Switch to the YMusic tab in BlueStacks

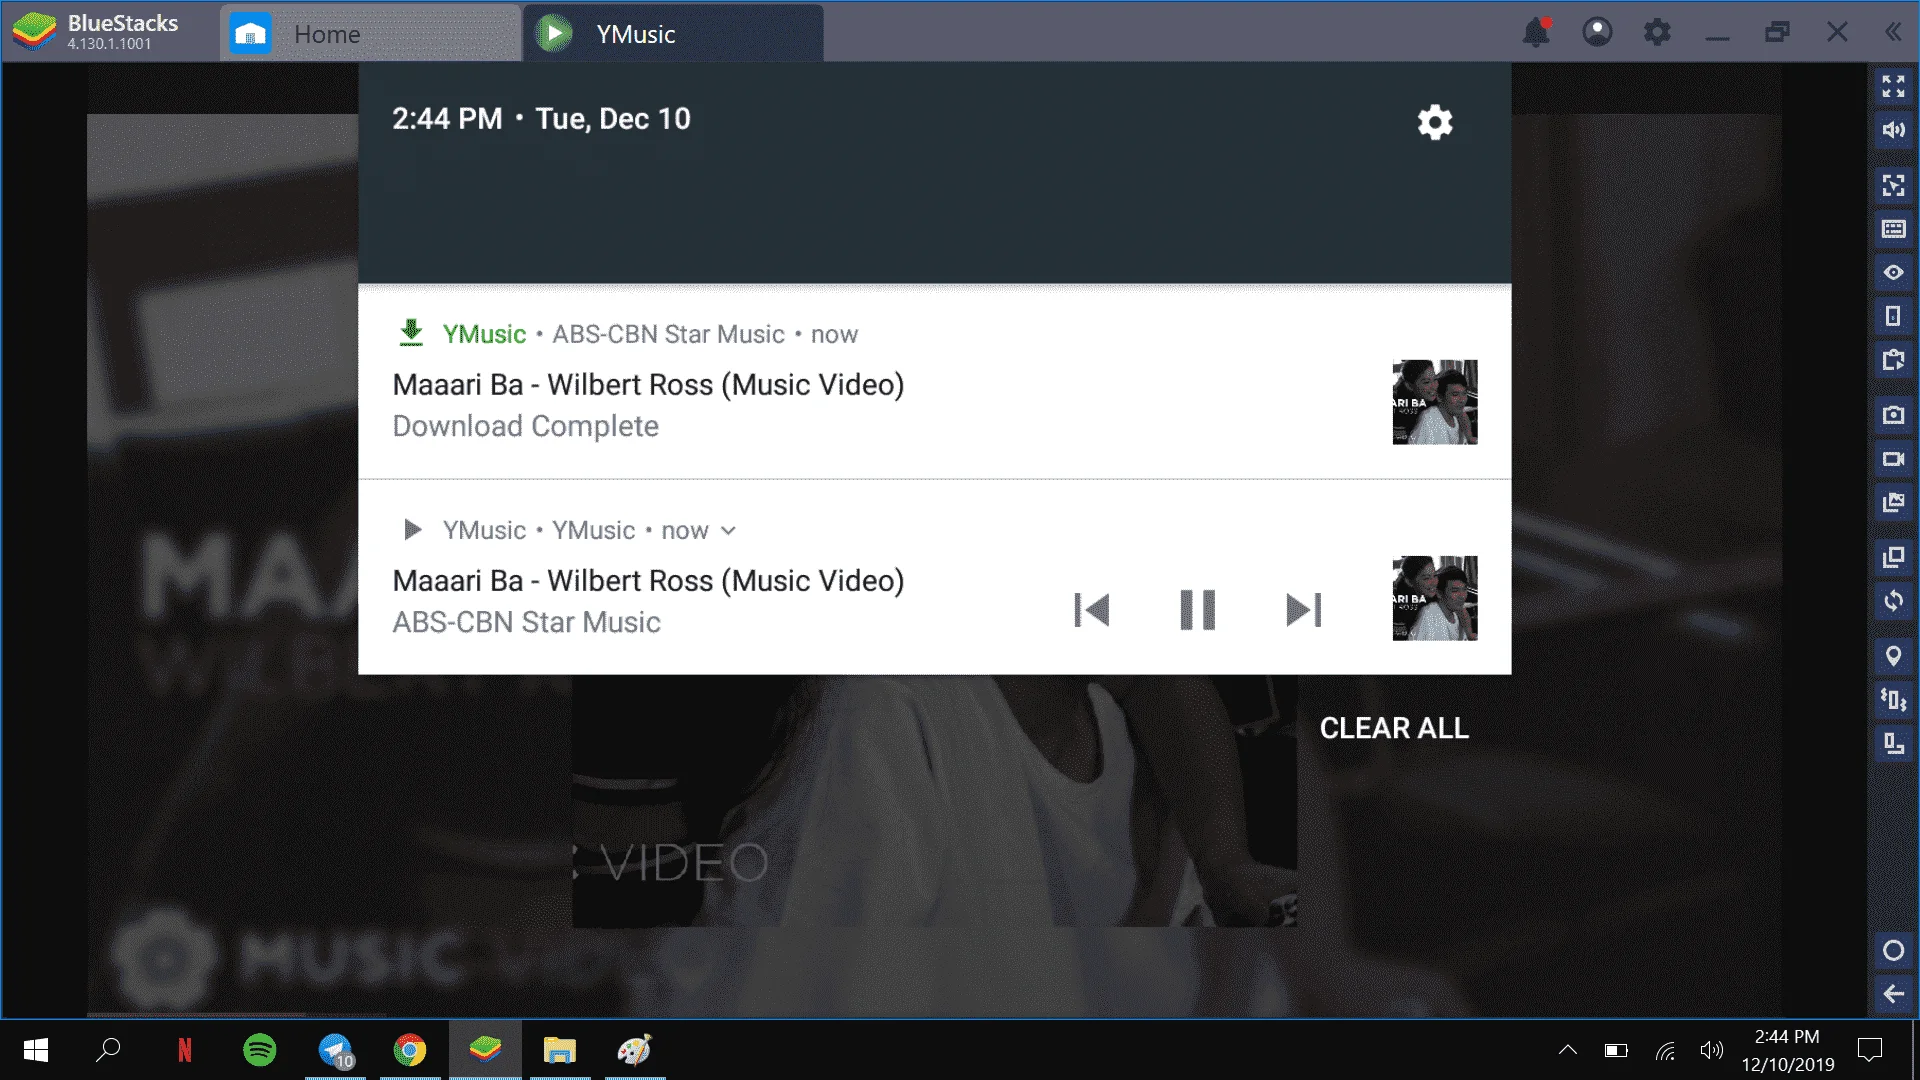tap(674, 34)
